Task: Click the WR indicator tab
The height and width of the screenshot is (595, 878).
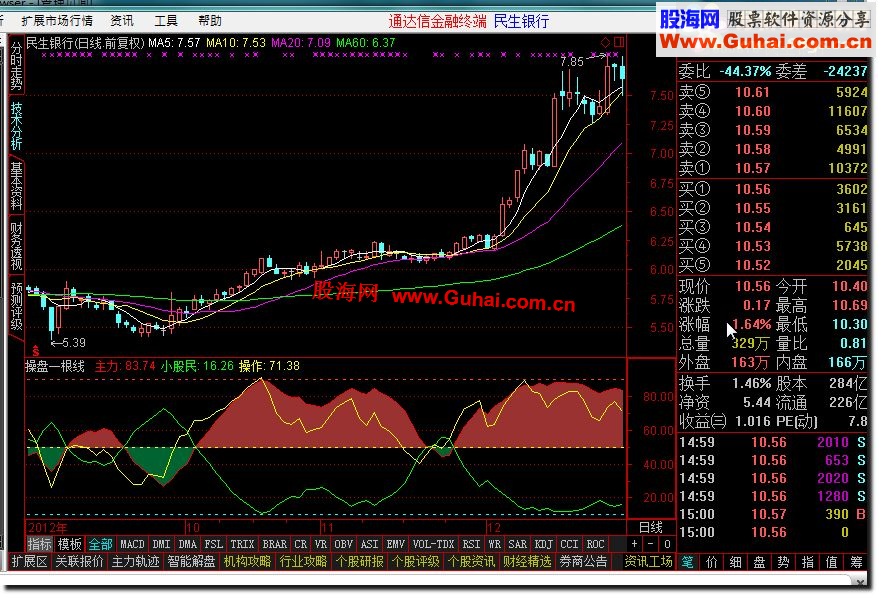Action: tap(494, 544)
